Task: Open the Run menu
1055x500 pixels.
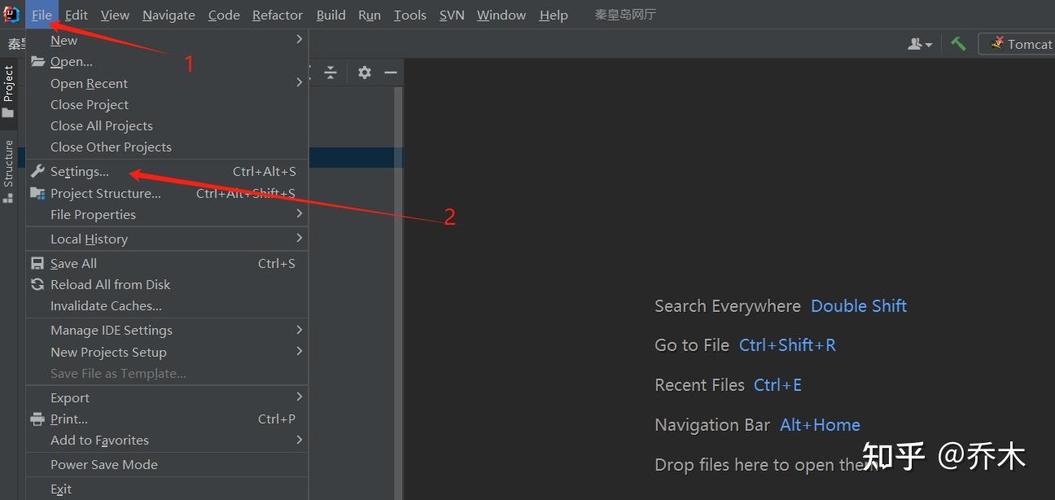Action: point(369,15)
